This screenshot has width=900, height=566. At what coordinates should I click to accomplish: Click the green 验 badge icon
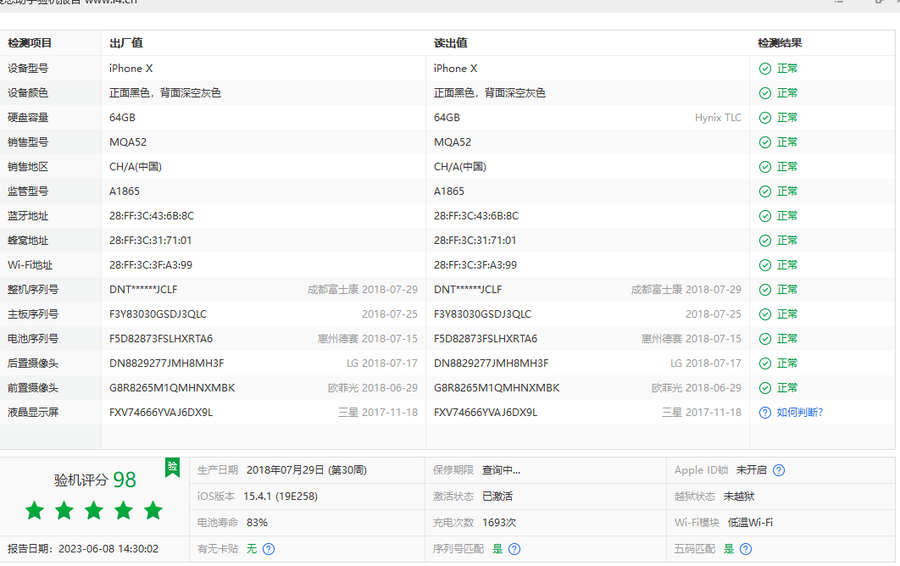tap(172, 467)
